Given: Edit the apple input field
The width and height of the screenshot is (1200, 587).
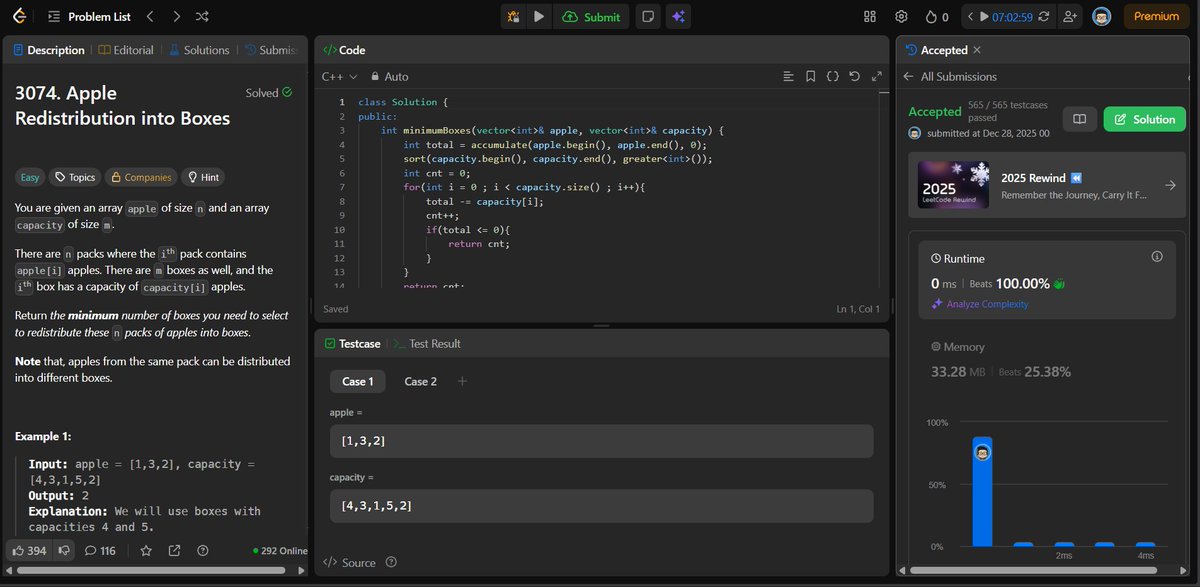Looking at the screenshot, I should pyautogui.click(x=601, y=441).
